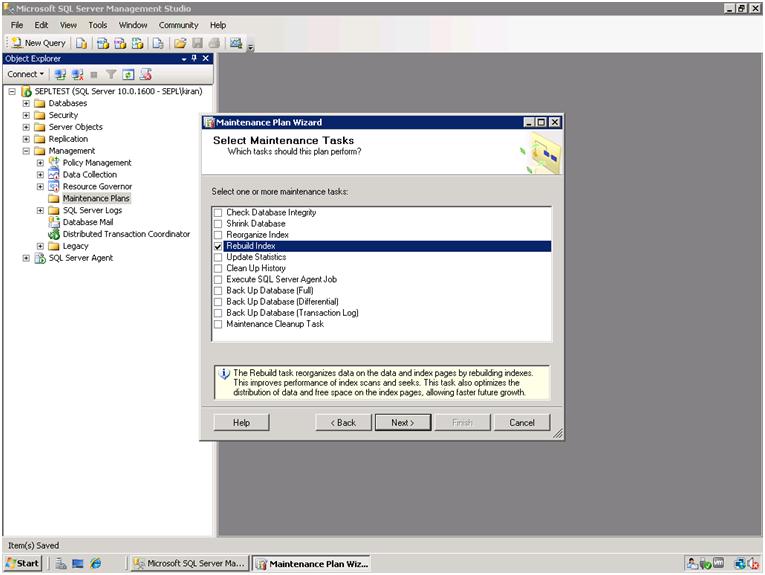Click the Disconnect server icon

[x=77, y=74]
